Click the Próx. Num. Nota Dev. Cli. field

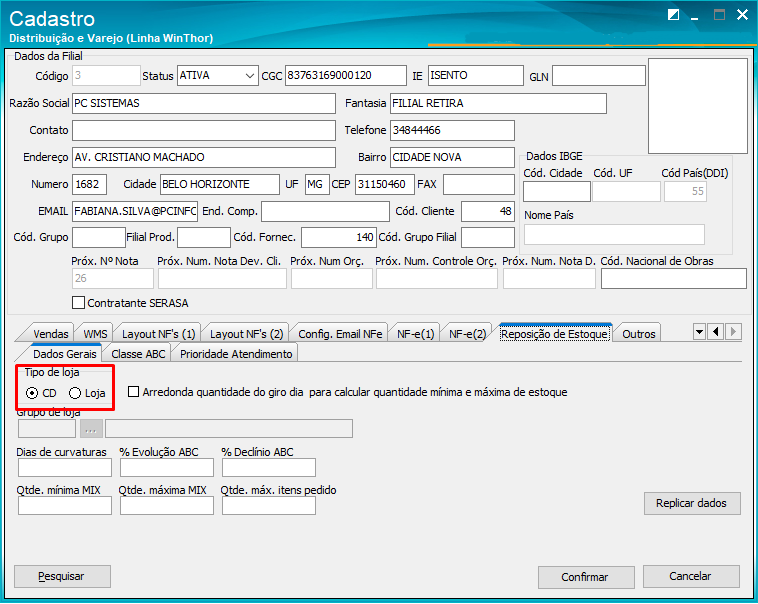222,279
